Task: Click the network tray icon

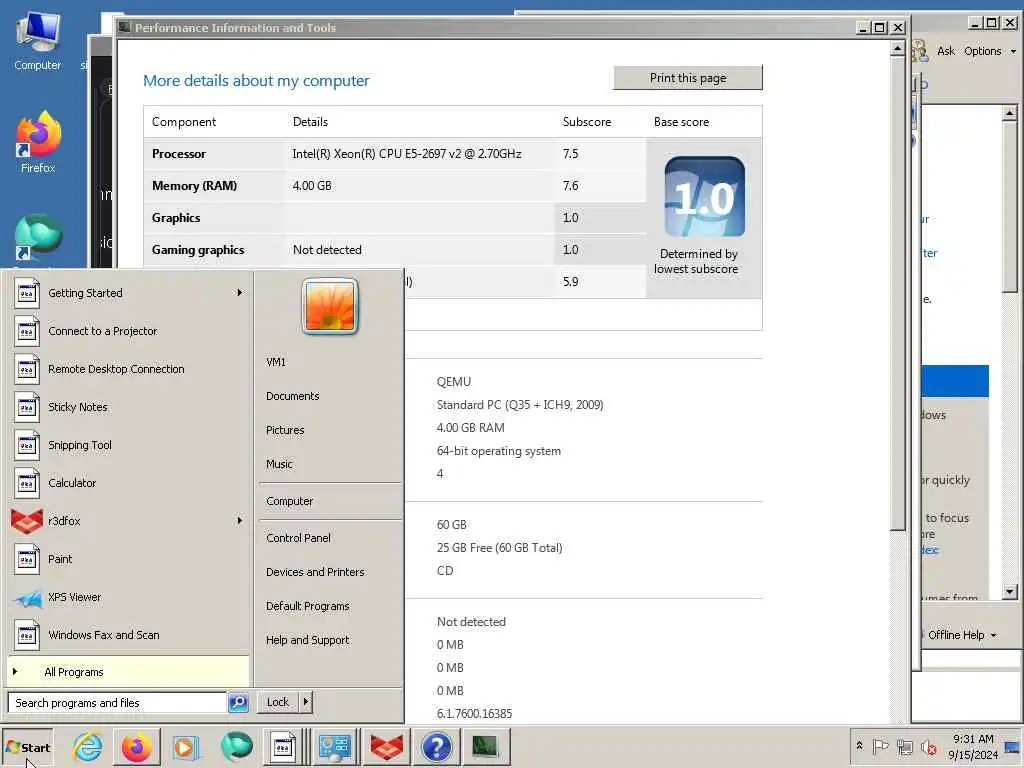Action: tap(904, 746)
